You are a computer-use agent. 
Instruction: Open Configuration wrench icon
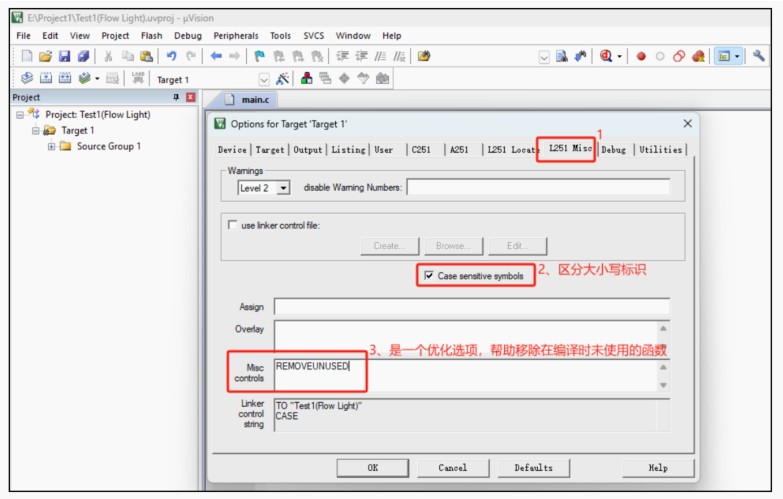click(x=759, y=57)
